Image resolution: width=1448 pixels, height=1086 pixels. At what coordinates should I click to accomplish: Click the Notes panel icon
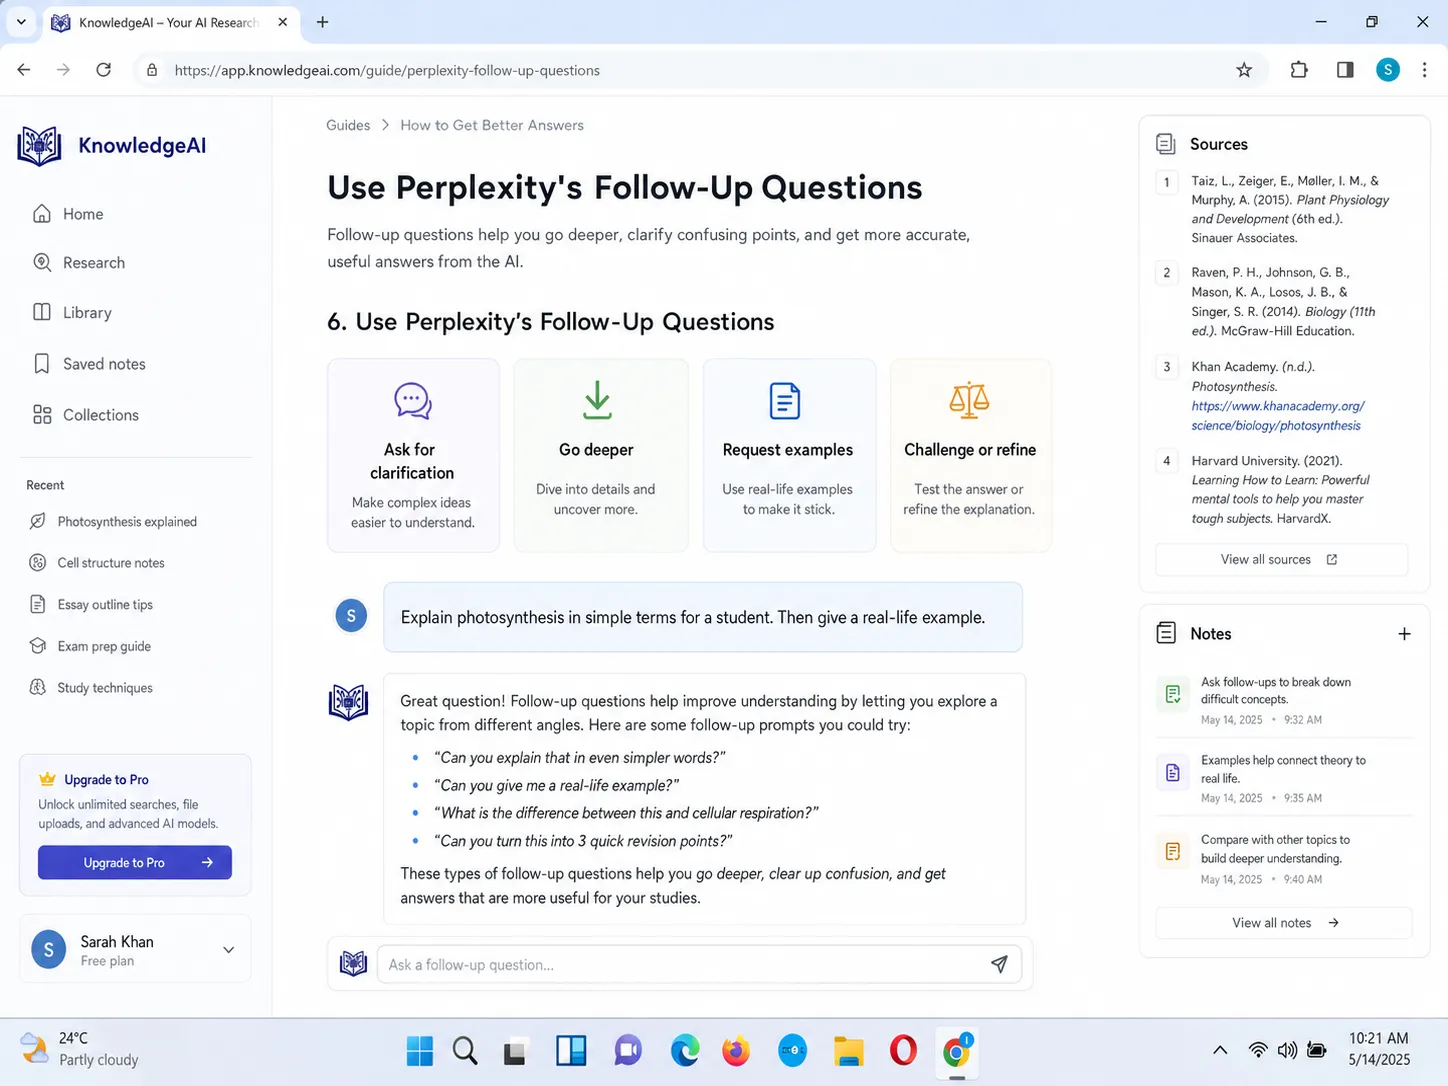pos(1166,633)
